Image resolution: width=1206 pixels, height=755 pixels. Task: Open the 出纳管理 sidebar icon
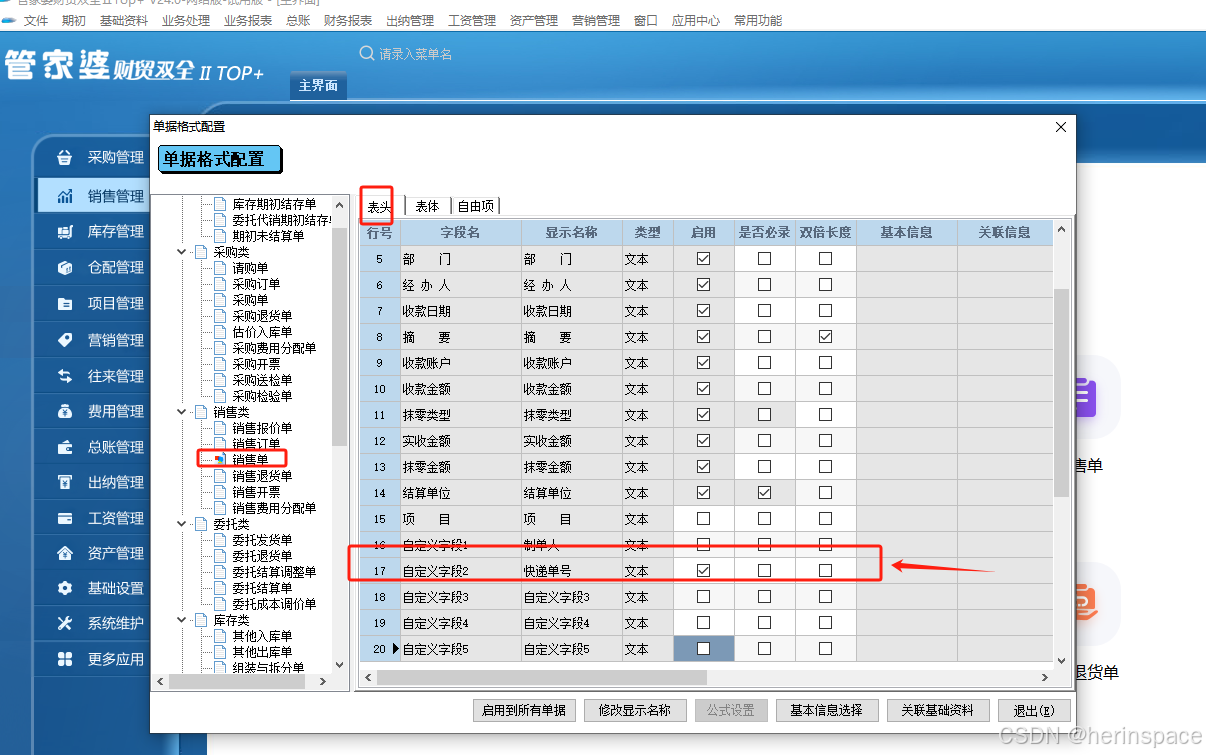click(x=65, y=483)
